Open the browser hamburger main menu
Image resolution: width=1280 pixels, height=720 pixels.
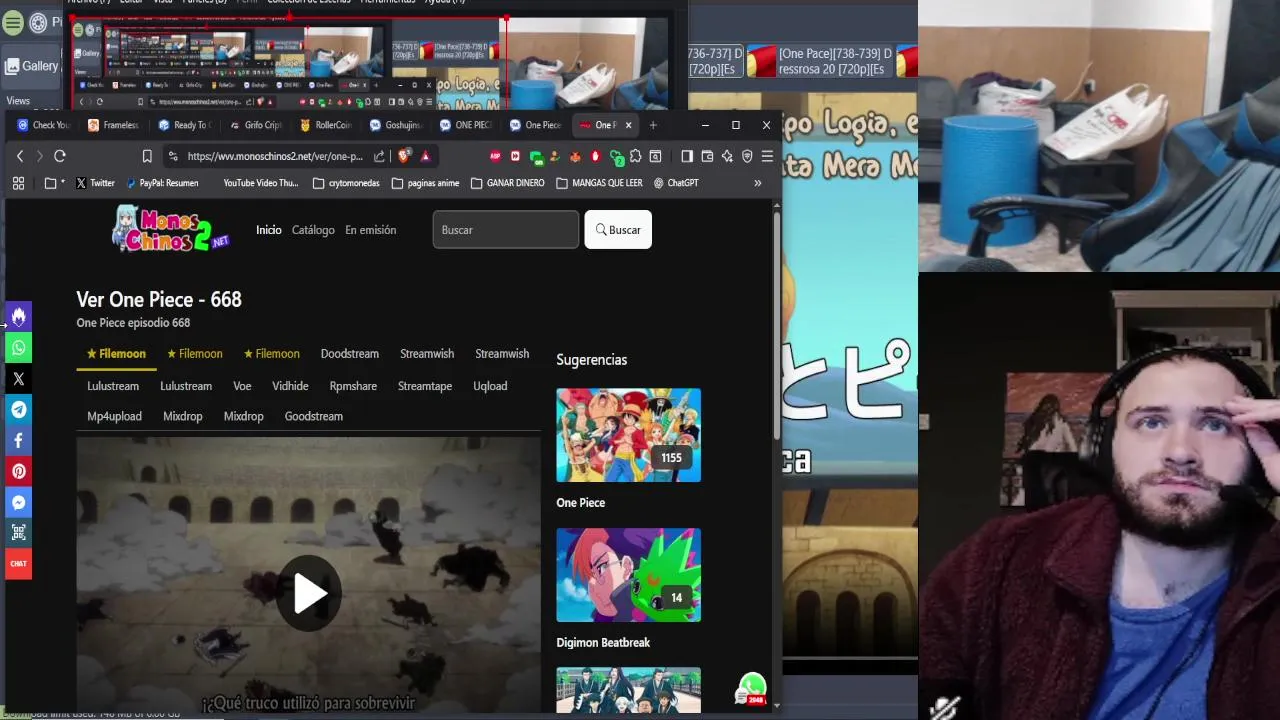(767, 156)
